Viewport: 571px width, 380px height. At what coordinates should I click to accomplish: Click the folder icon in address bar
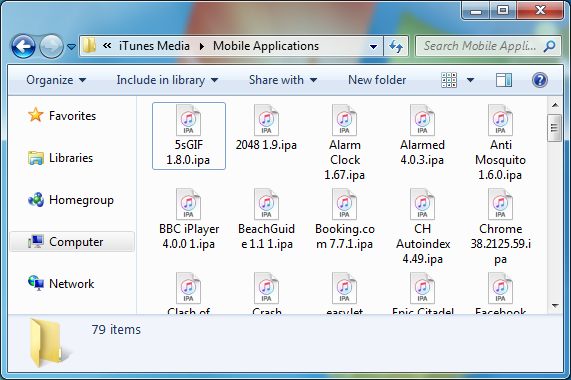[x=89, y=46]
